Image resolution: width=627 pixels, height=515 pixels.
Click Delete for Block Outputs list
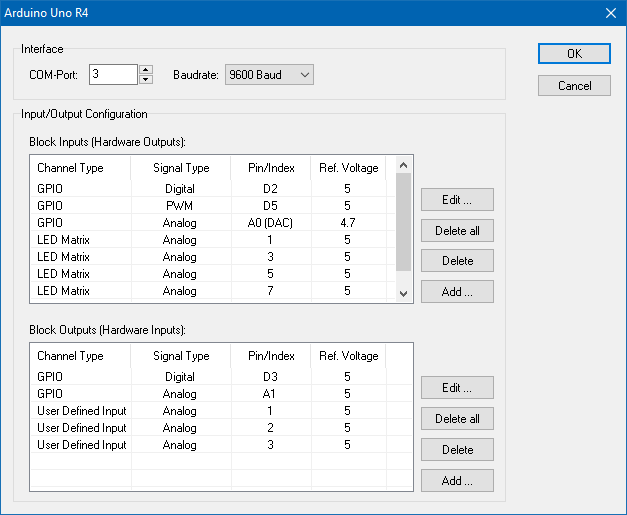457,450
